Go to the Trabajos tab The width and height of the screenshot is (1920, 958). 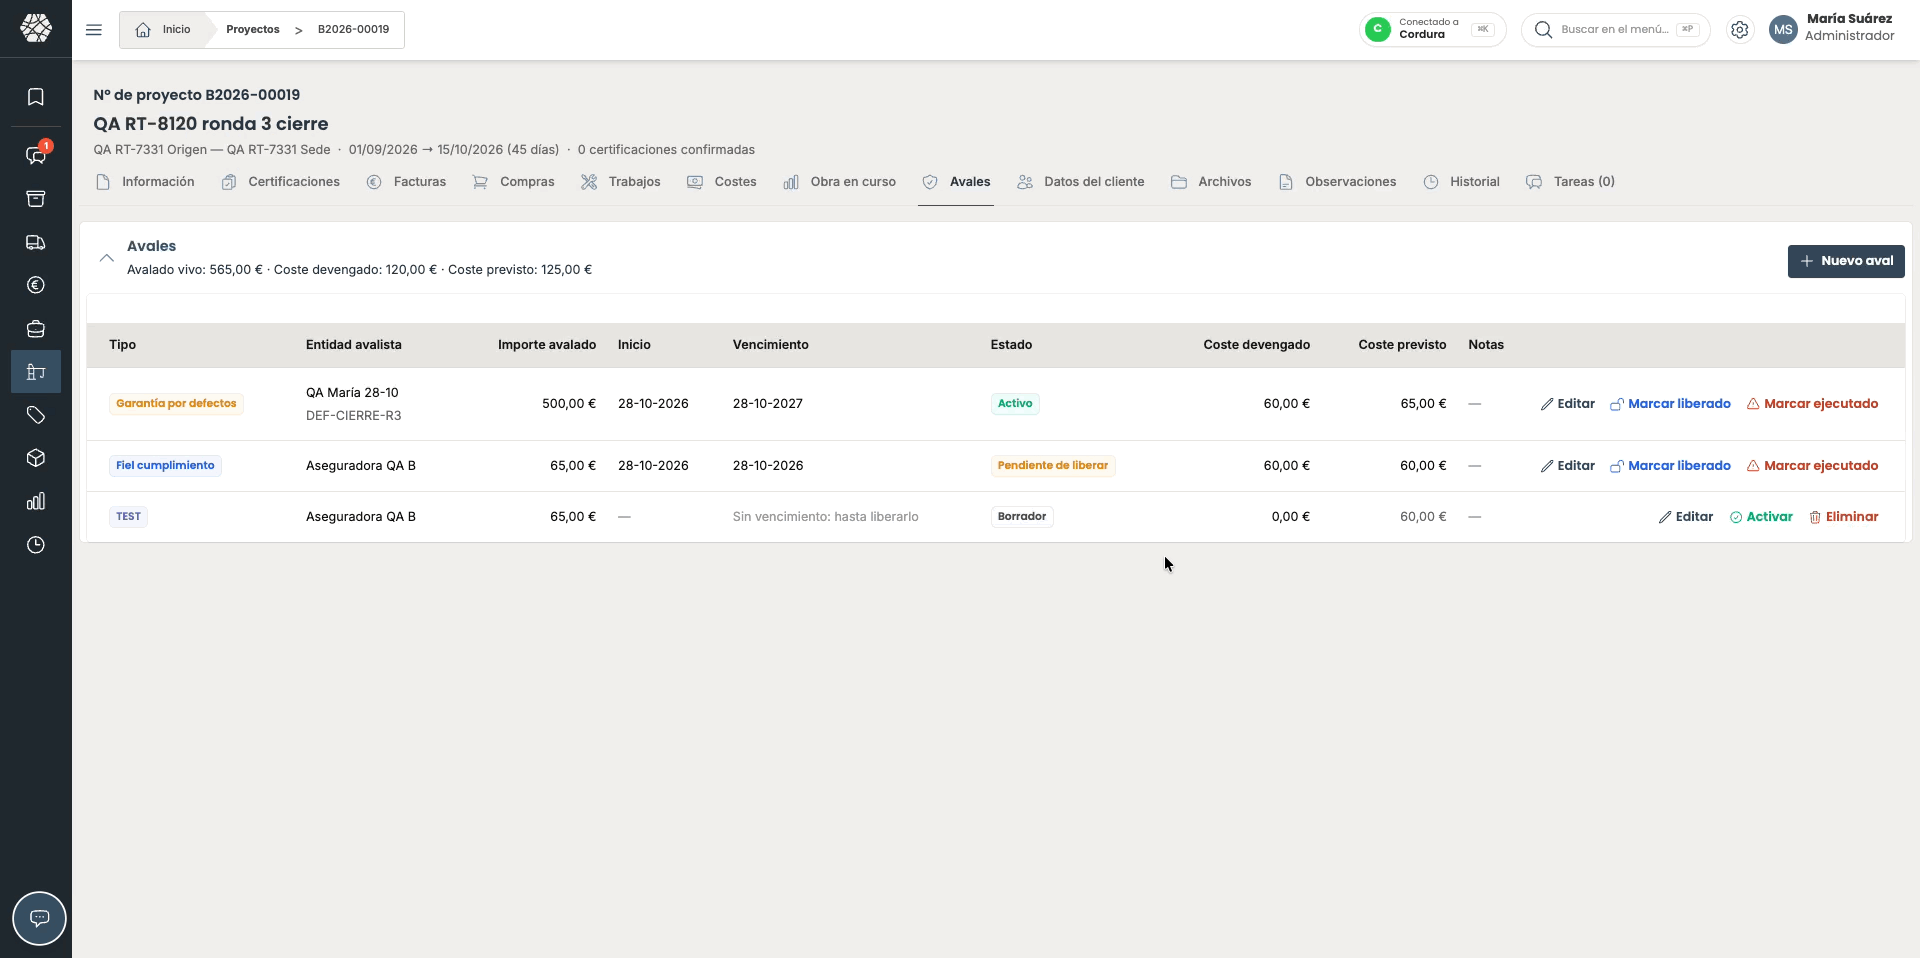[621, 182]
